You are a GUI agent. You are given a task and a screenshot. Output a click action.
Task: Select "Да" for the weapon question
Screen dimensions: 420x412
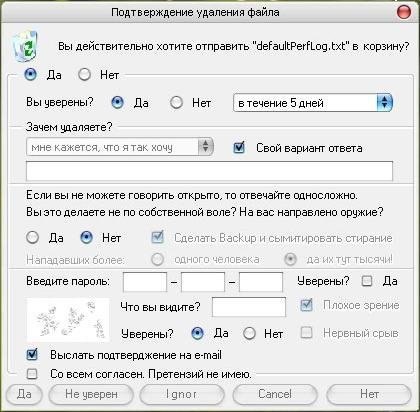pos(32,238)
